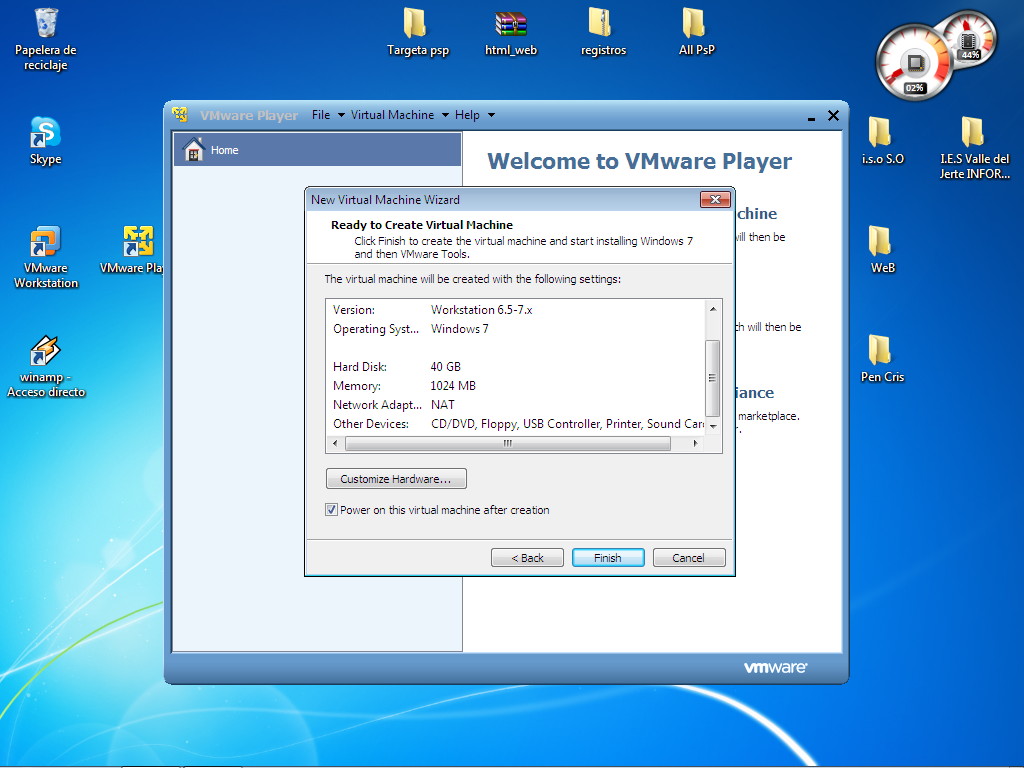Toggle Power on this virtual machine checkbox

tap(332, 510)
